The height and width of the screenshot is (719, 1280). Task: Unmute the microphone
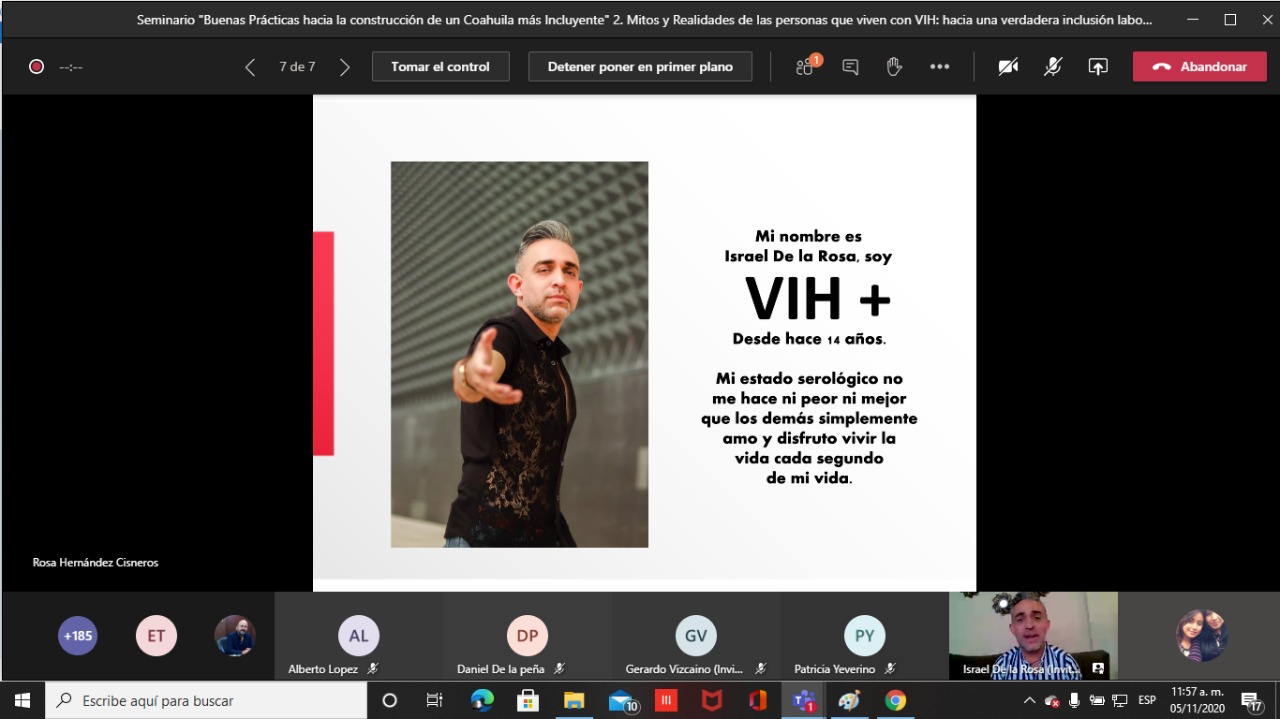pyautogui.click(x=1053, y=67)
